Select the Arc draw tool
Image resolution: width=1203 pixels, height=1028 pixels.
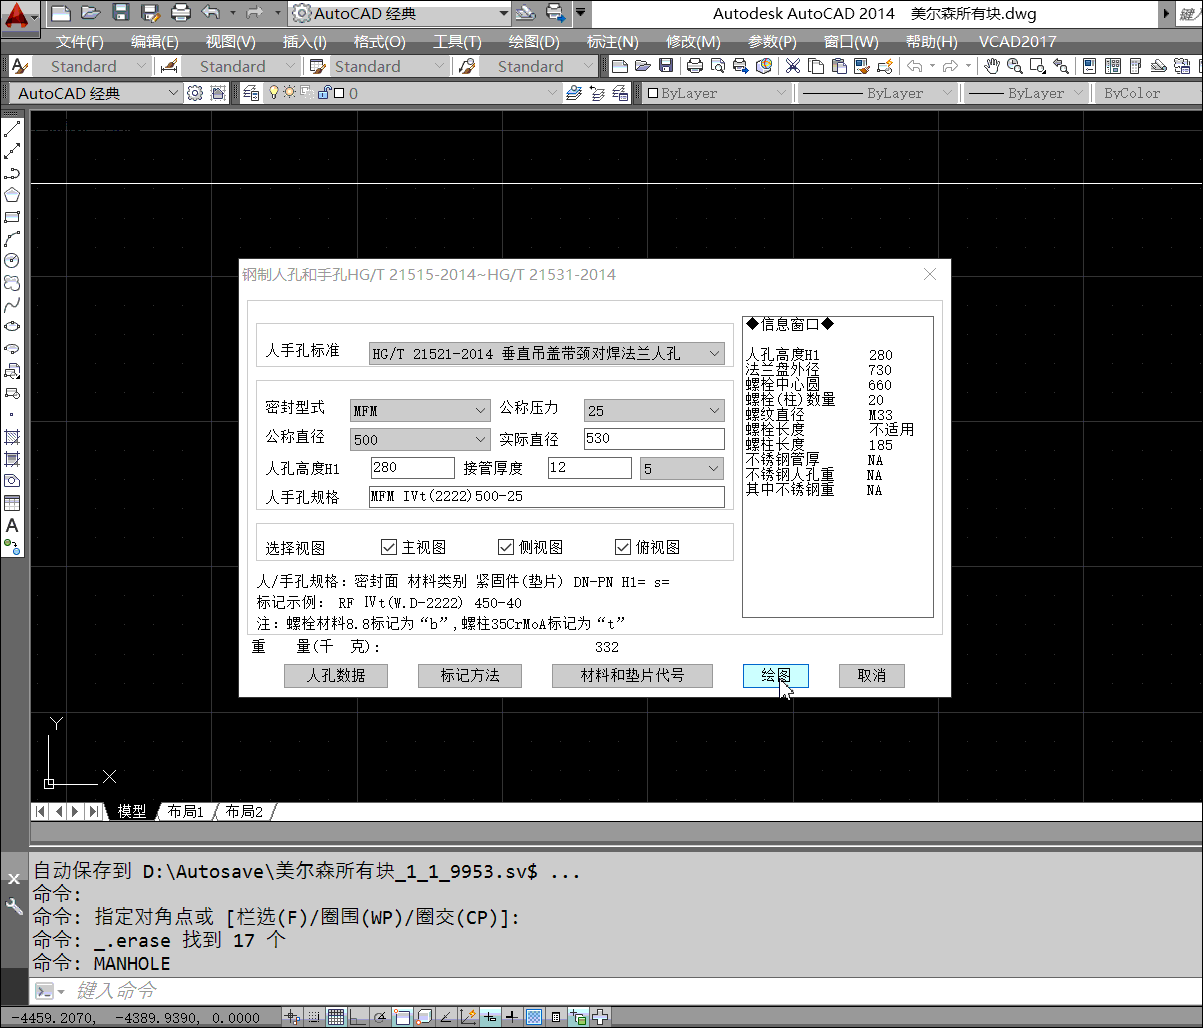pyautogui.click(x=12, y=239)
